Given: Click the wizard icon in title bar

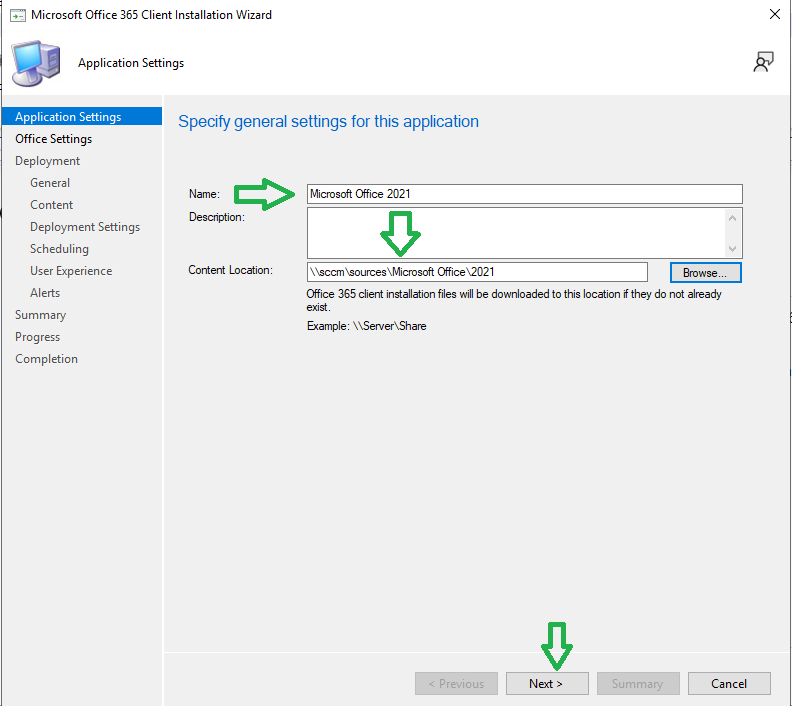Looking at the screenshot, I should [x=18, y=16].
